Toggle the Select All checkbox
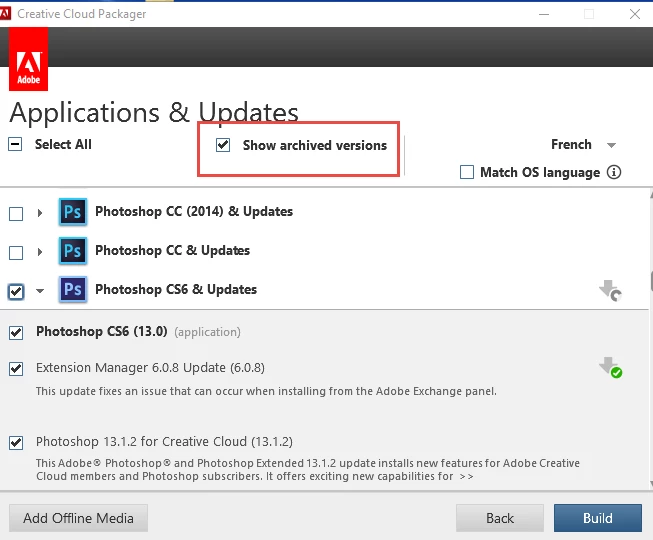653x540 pixels. coord(15,144)
